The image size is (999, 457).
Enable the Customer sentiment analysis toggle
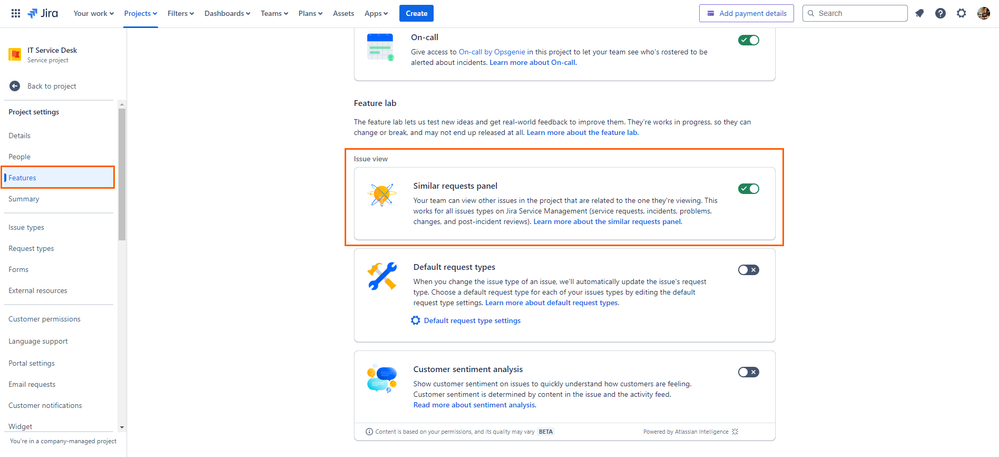tap(749, 372)
